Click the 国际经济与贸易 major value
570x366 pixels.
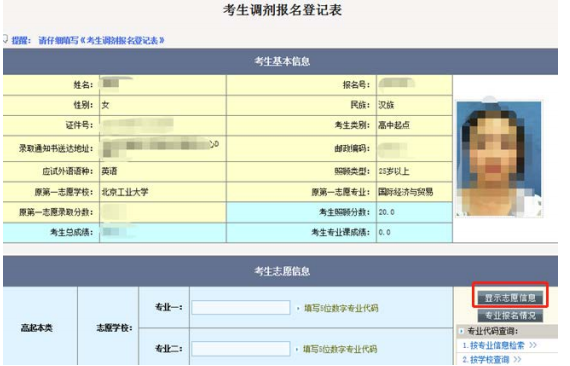(405, 192)
